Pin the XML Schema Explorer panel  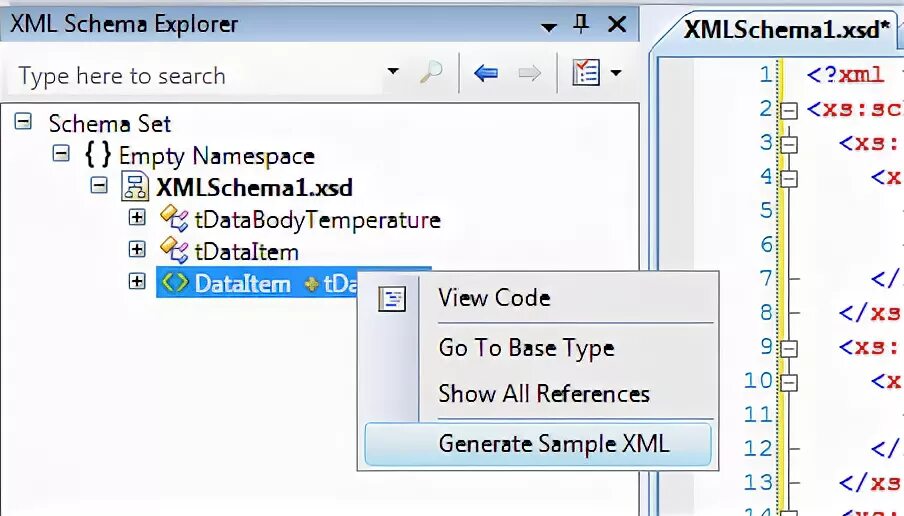coord(581,24)
